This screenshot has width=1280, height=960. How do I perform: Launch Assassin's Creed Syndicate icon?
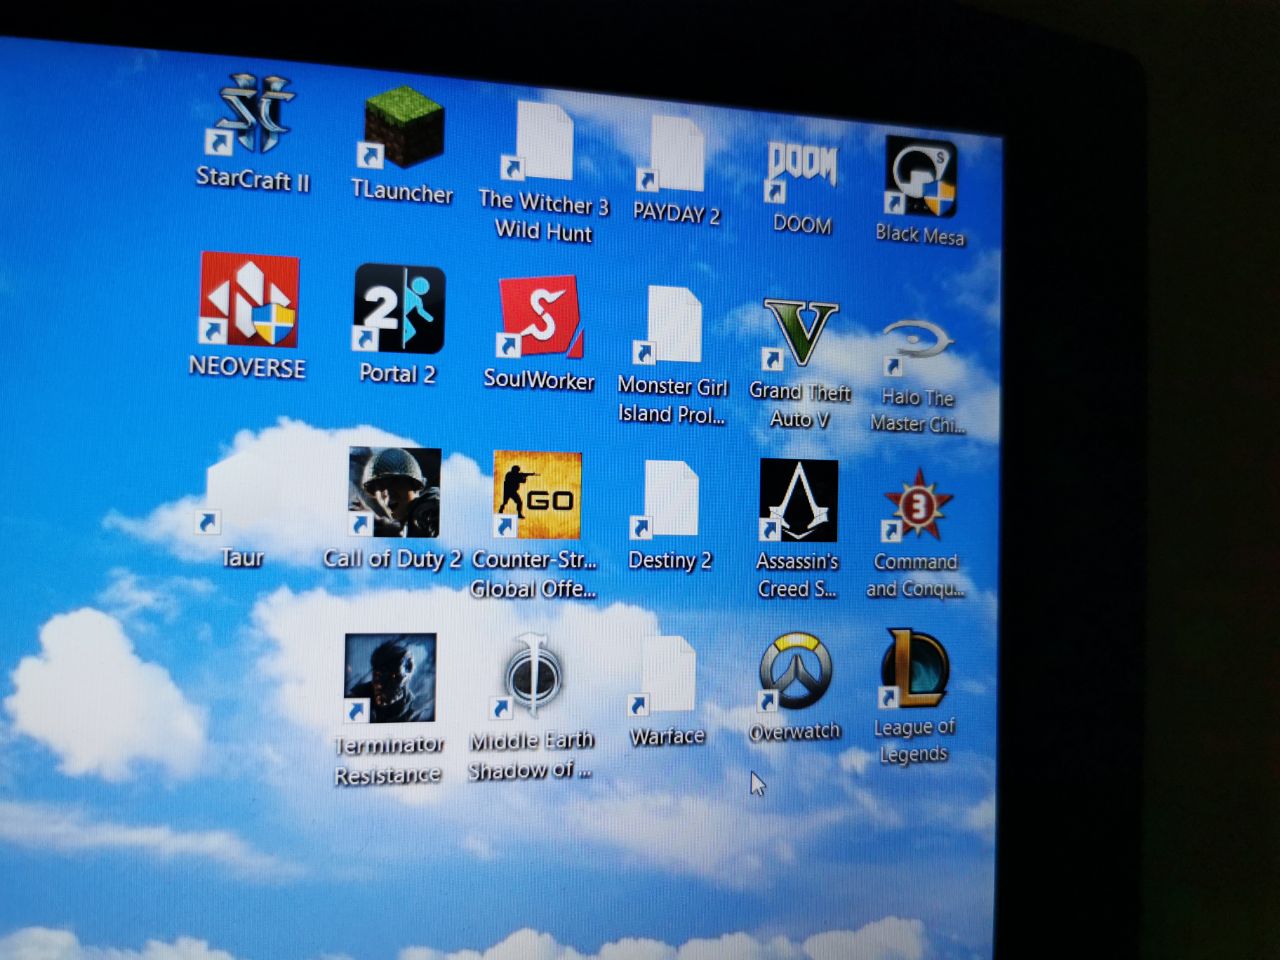point(798,501)
